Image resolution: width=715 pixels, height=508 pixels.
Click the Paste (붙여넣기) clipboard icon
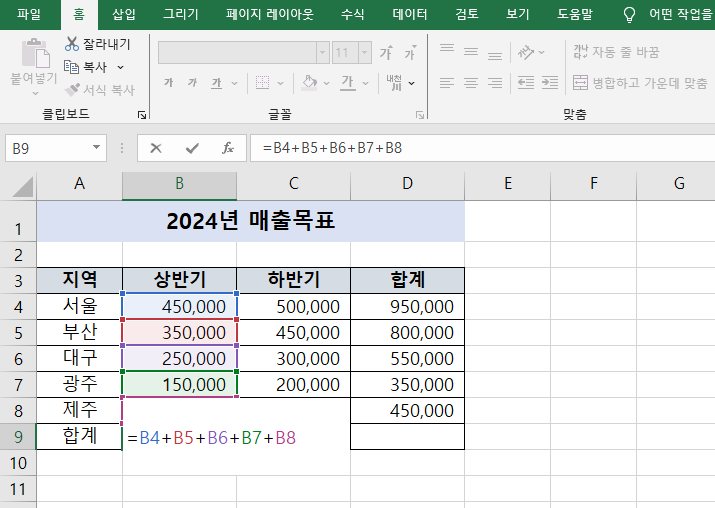click(36, 54)
